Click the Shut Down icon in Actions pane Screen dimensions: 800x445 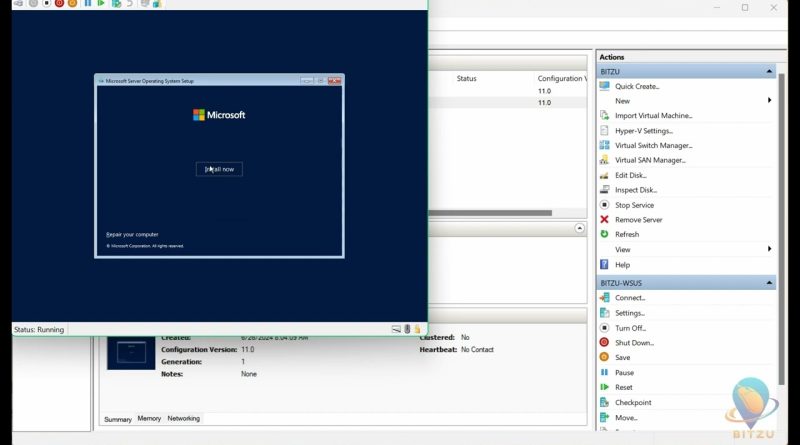point(605,342)
